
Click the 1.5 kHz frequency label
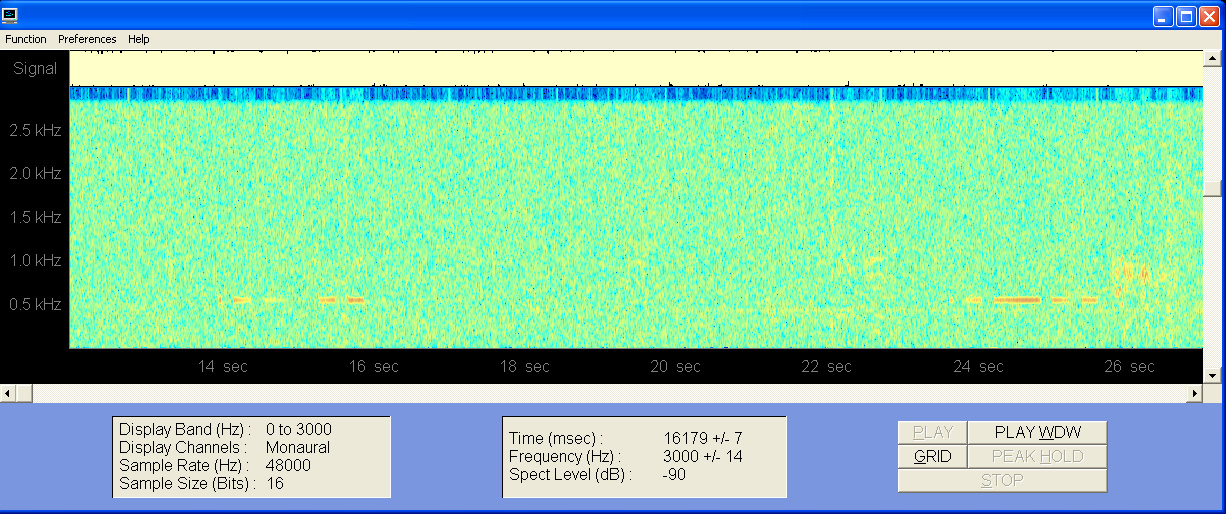[x=35, y=217]
